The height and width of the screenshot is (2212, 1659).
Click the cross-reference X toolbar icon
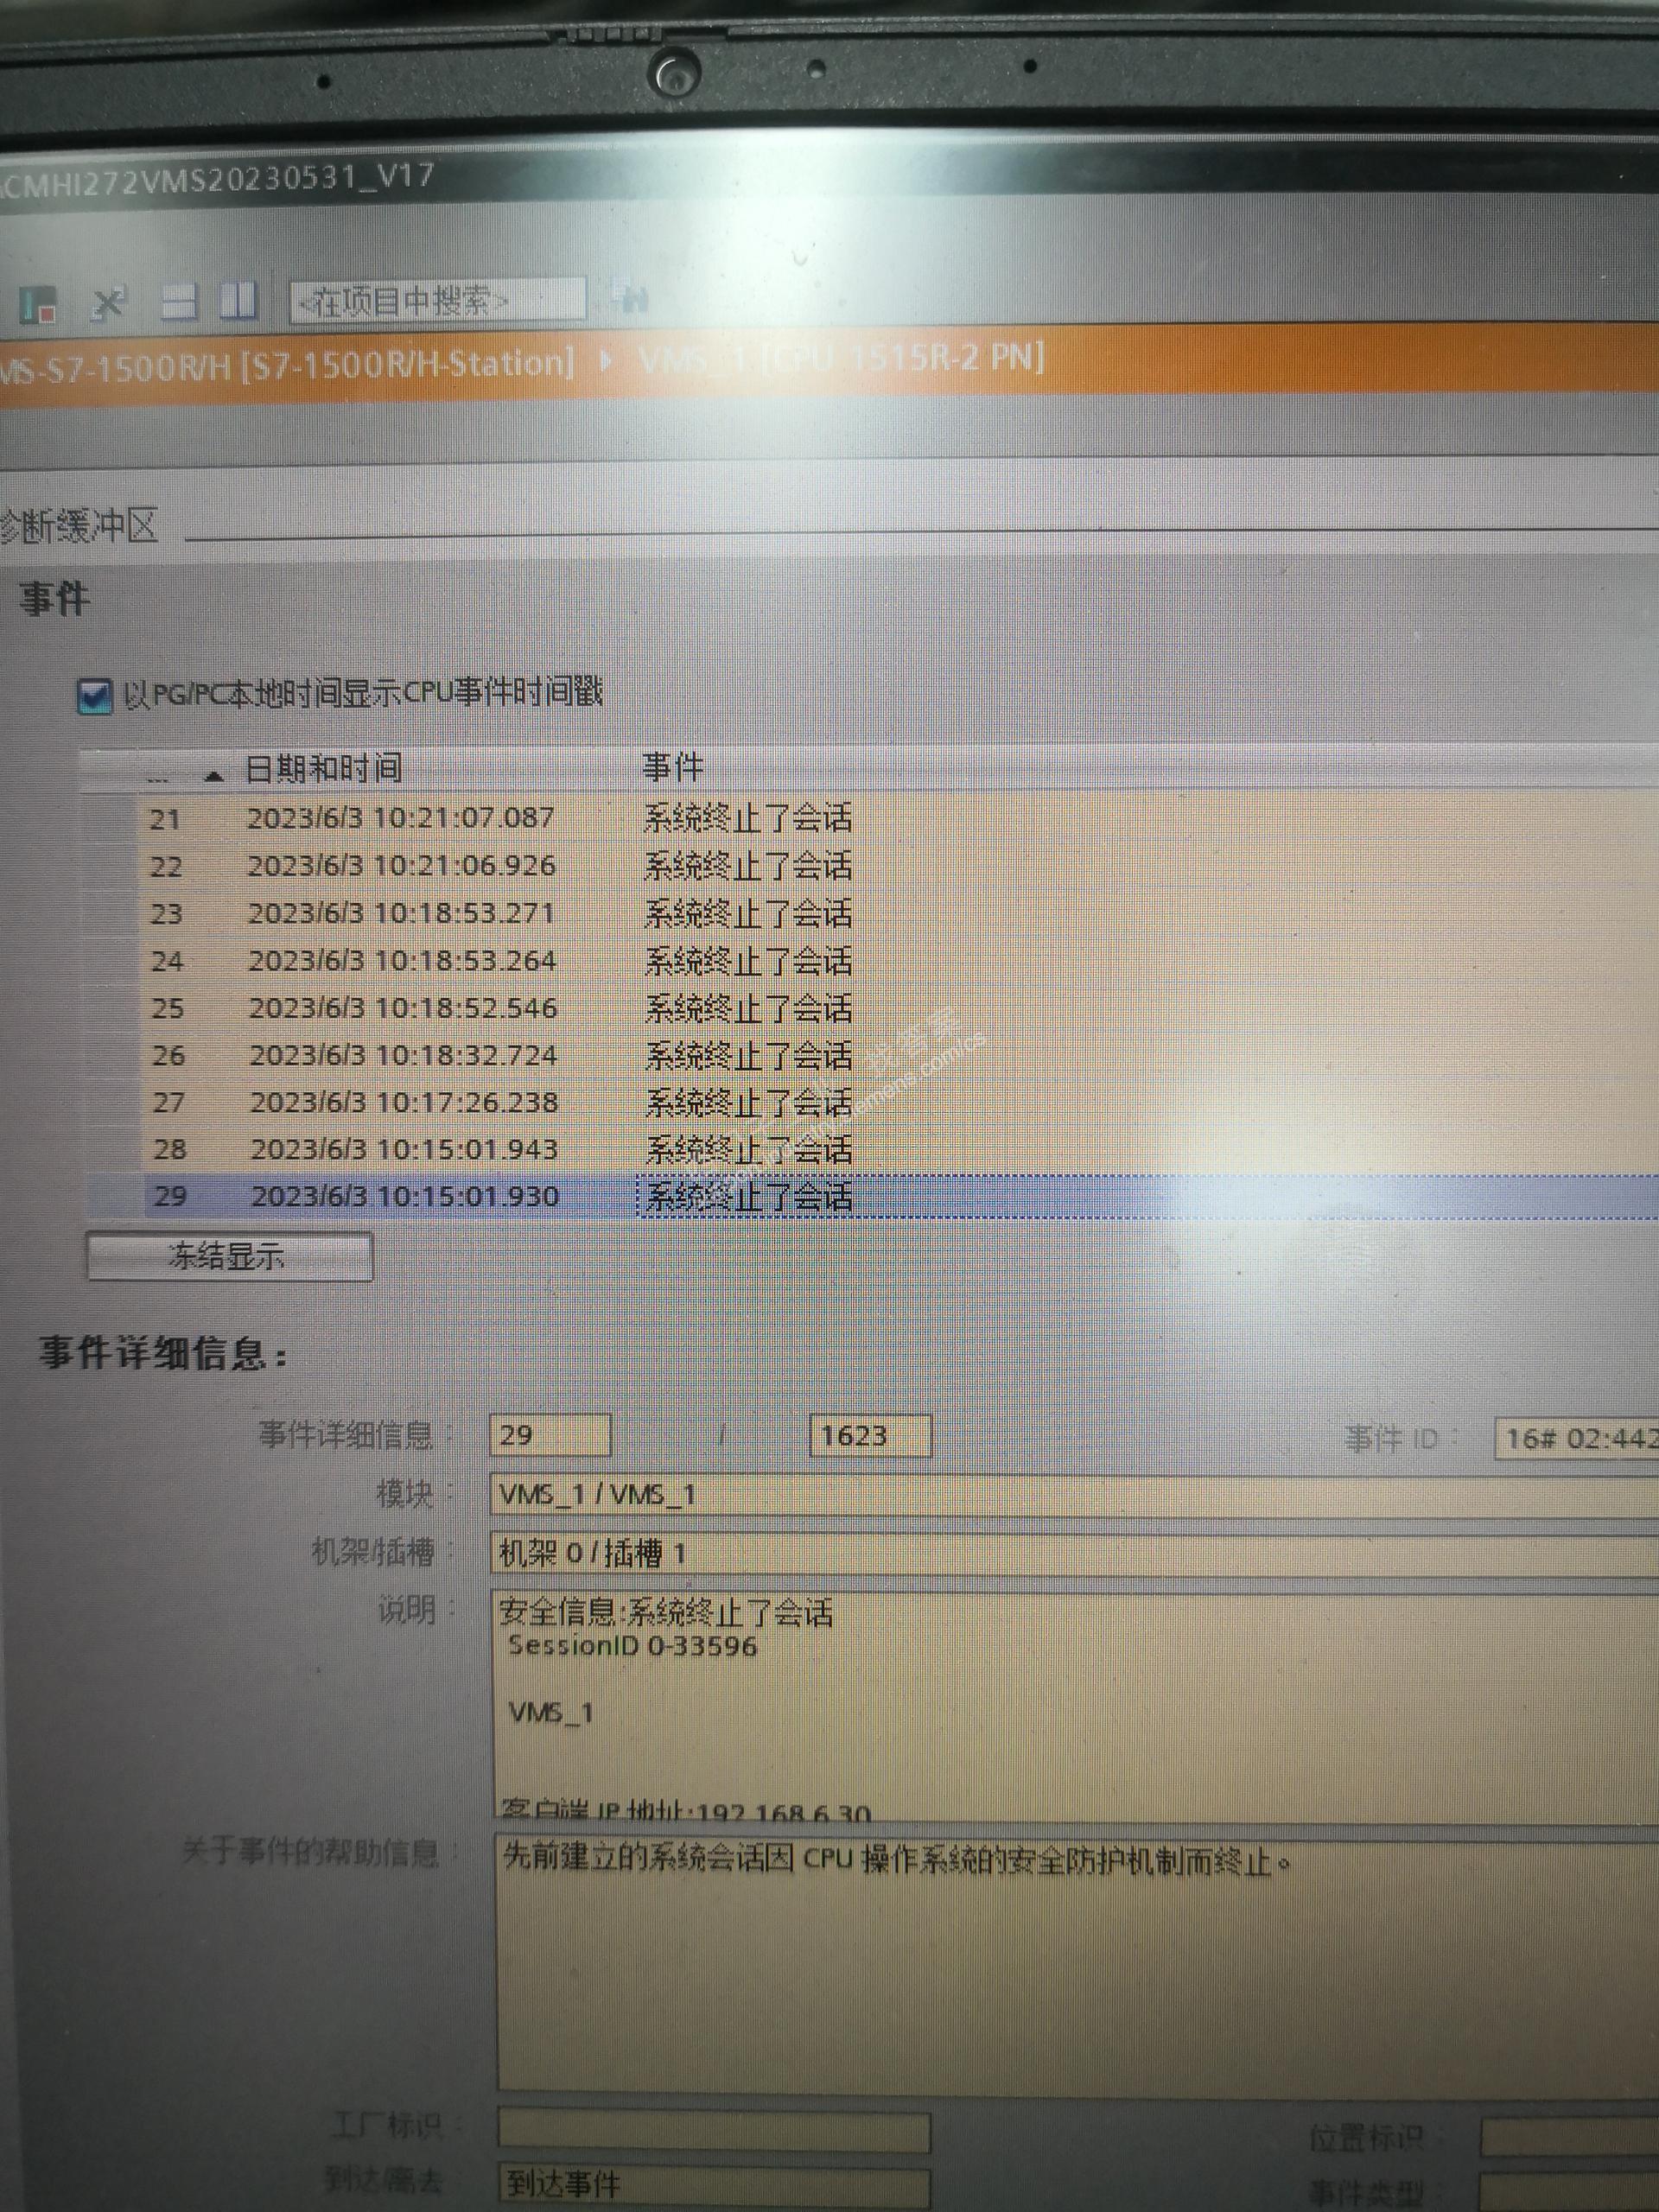point(108,303)
